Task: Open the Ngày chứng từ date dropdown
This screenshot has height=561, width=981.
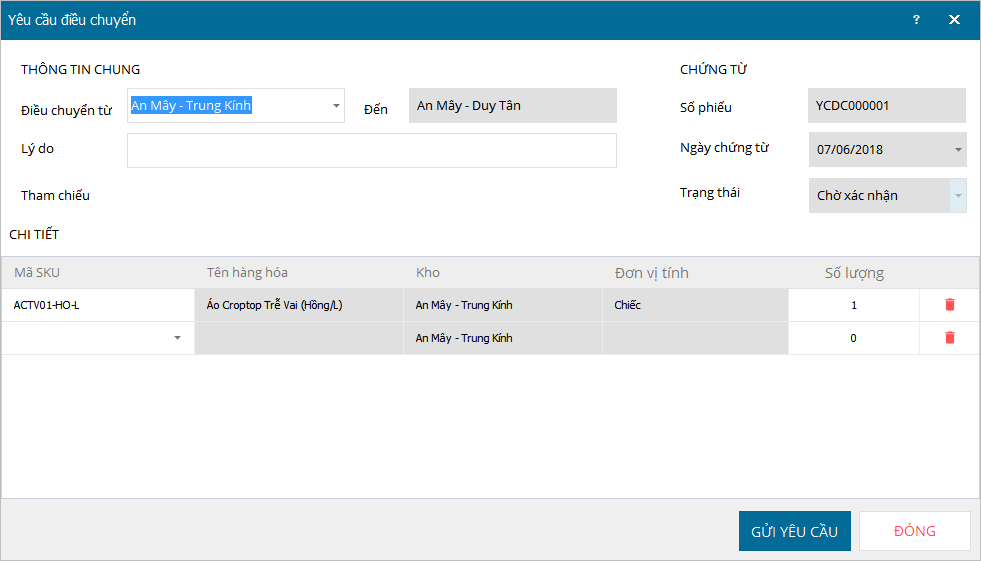Action: (958, 149)
